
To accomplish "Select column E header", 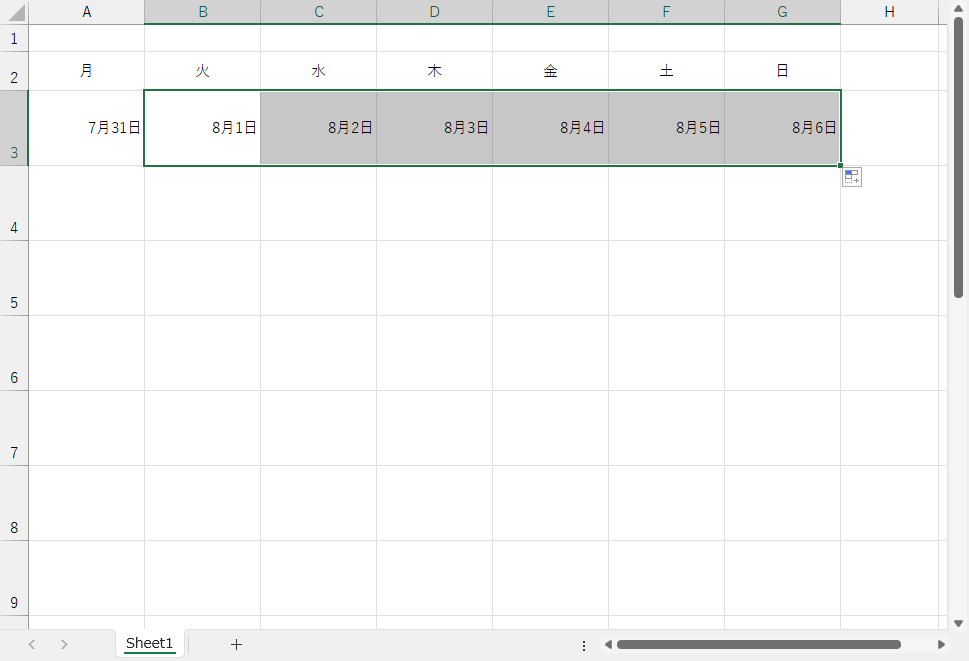I will (551, 12).
